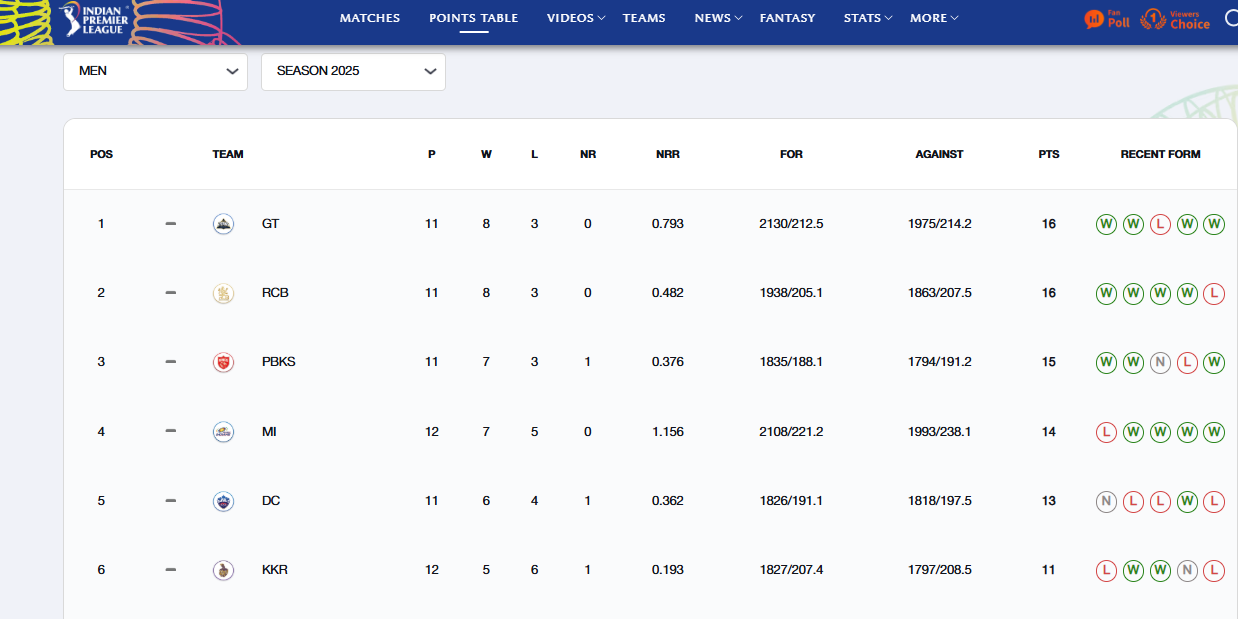This screenshot has width=1238, height=619.
Task: Open the Viewers Choice icon
Action: [x=1176, y=19]
